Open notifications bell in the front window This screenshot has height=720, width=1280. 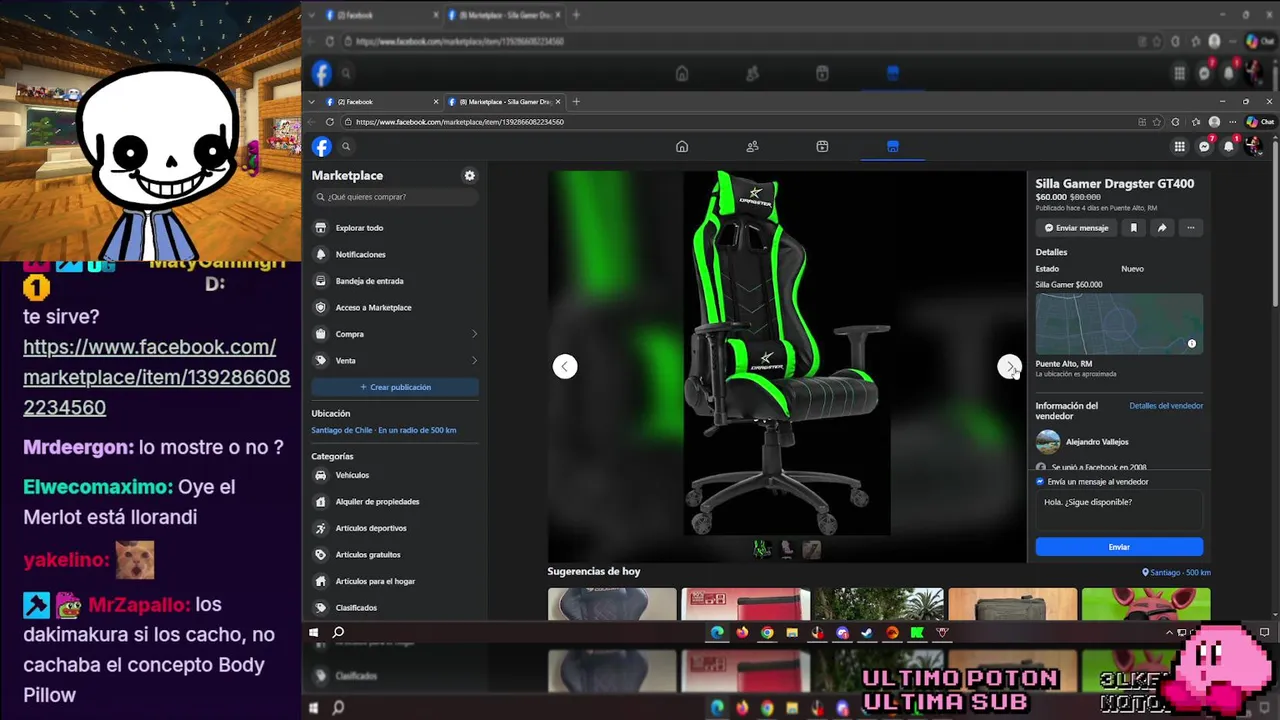coord(1230,147)
